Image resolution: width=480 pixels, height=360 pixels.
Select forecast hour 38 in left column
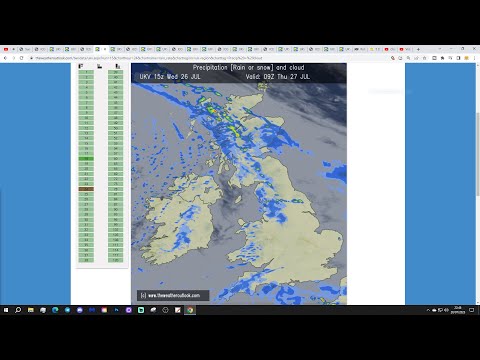86,260
